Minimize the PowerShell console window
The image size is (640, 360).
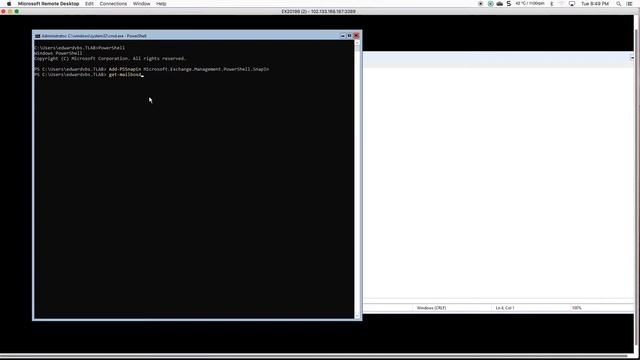(x=343, y=36)
